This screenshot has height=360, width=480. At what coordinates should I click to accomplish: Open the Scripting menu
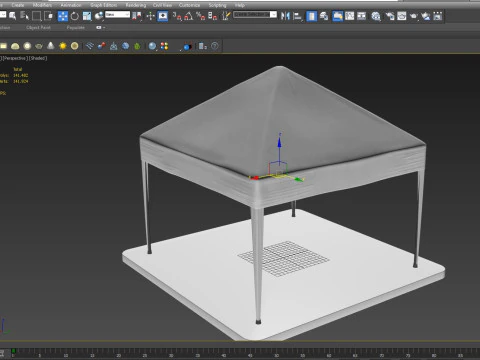217,5
